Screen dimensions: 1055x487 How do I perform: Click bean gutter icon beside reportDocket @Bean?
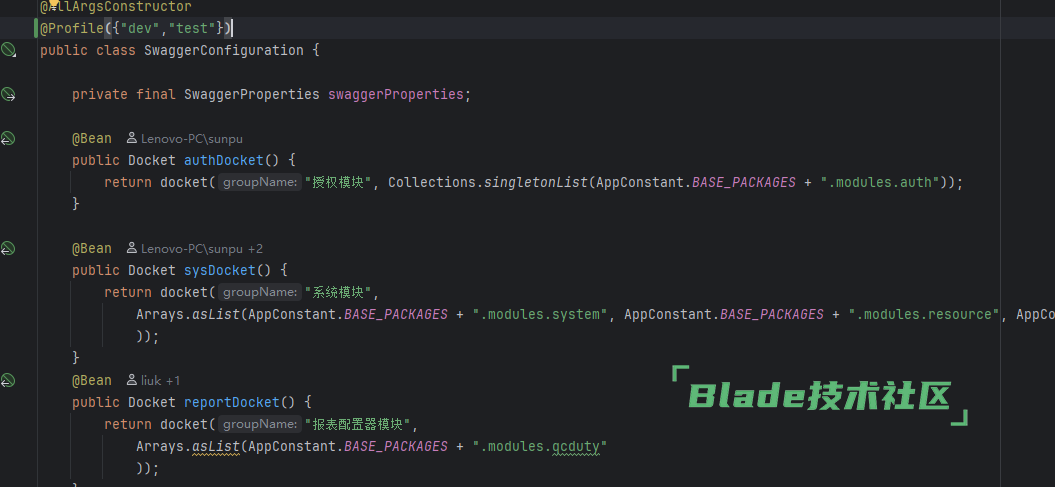coord(8,380)
